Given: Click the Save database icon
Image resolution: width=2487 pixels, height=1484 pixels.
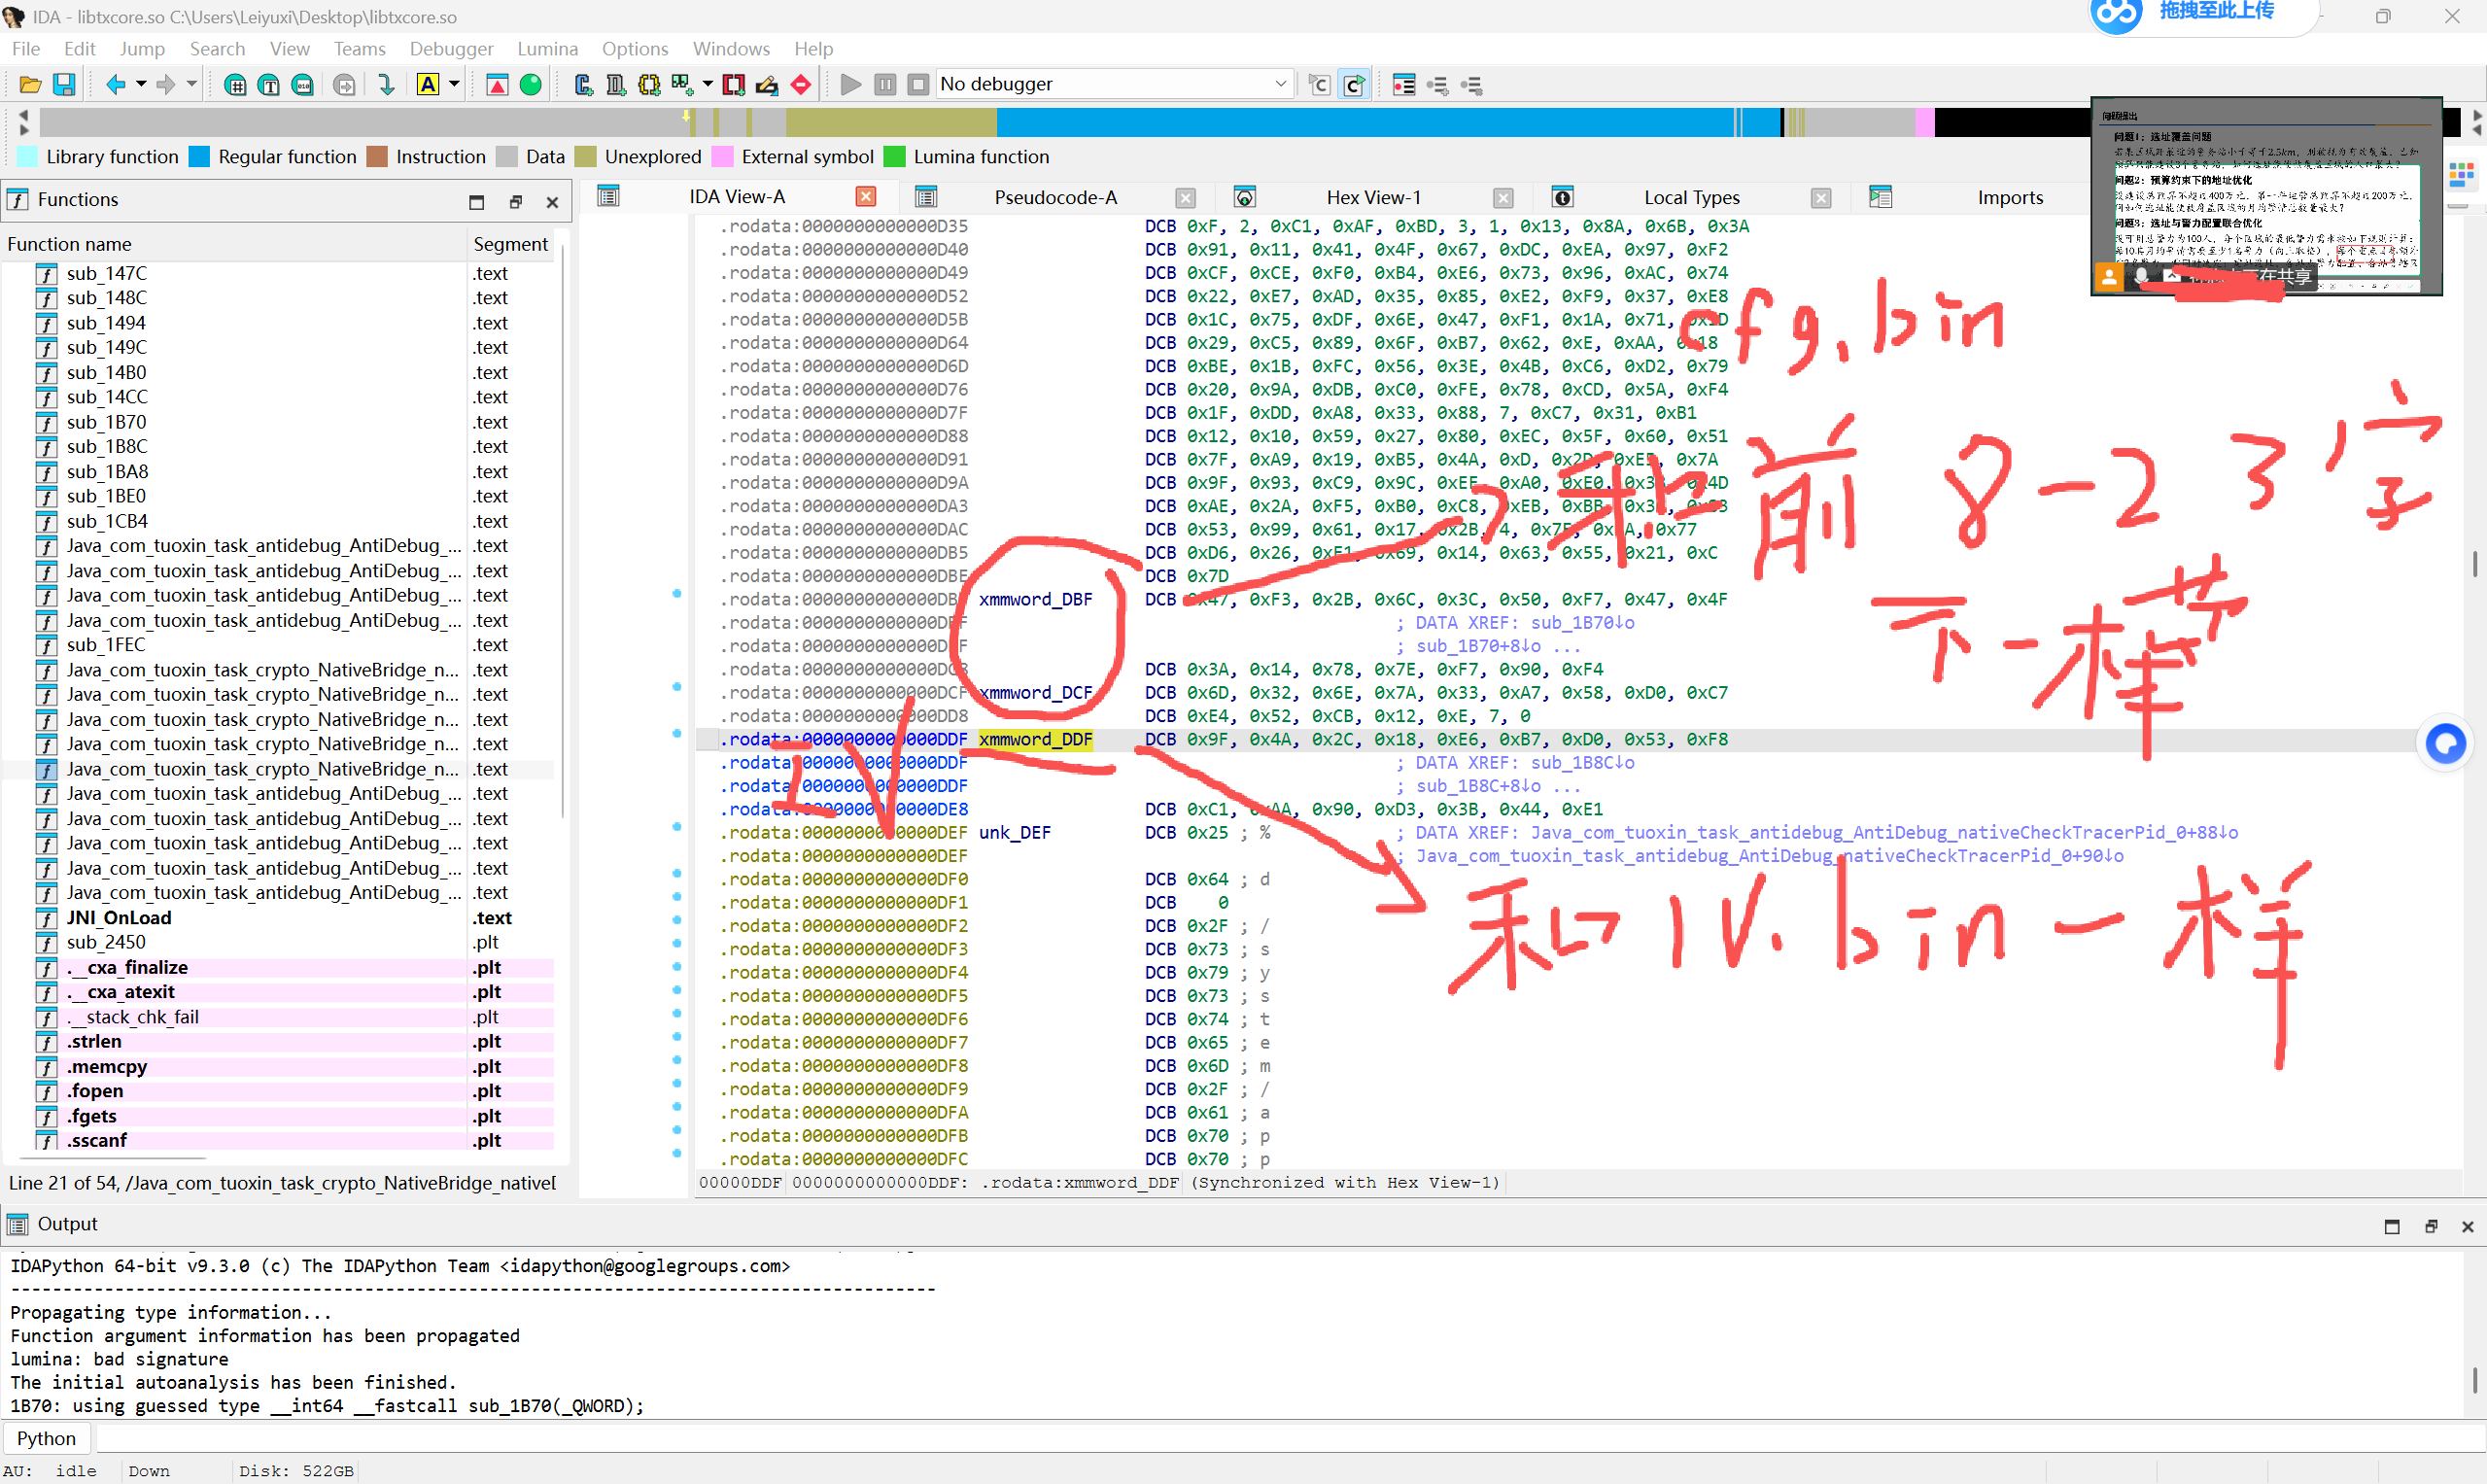Looking at the screenshot, I should 64,85.
